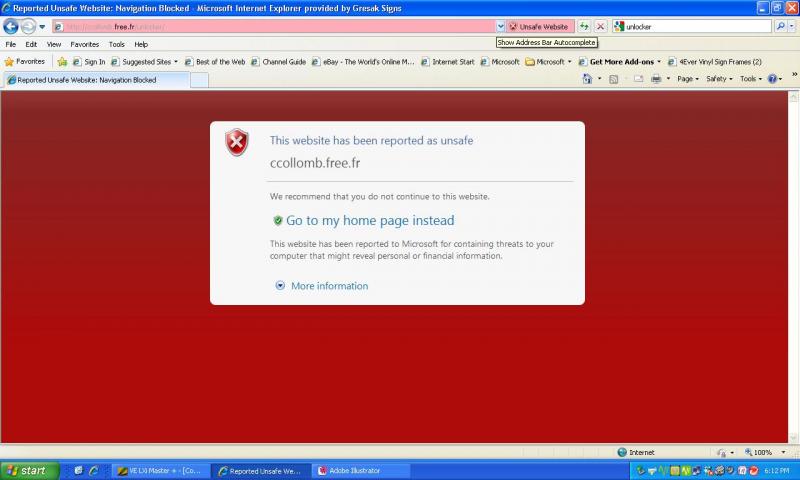Click the Home page icon in command bar
The width and height of the screenshot is (800, 480).
588,79
